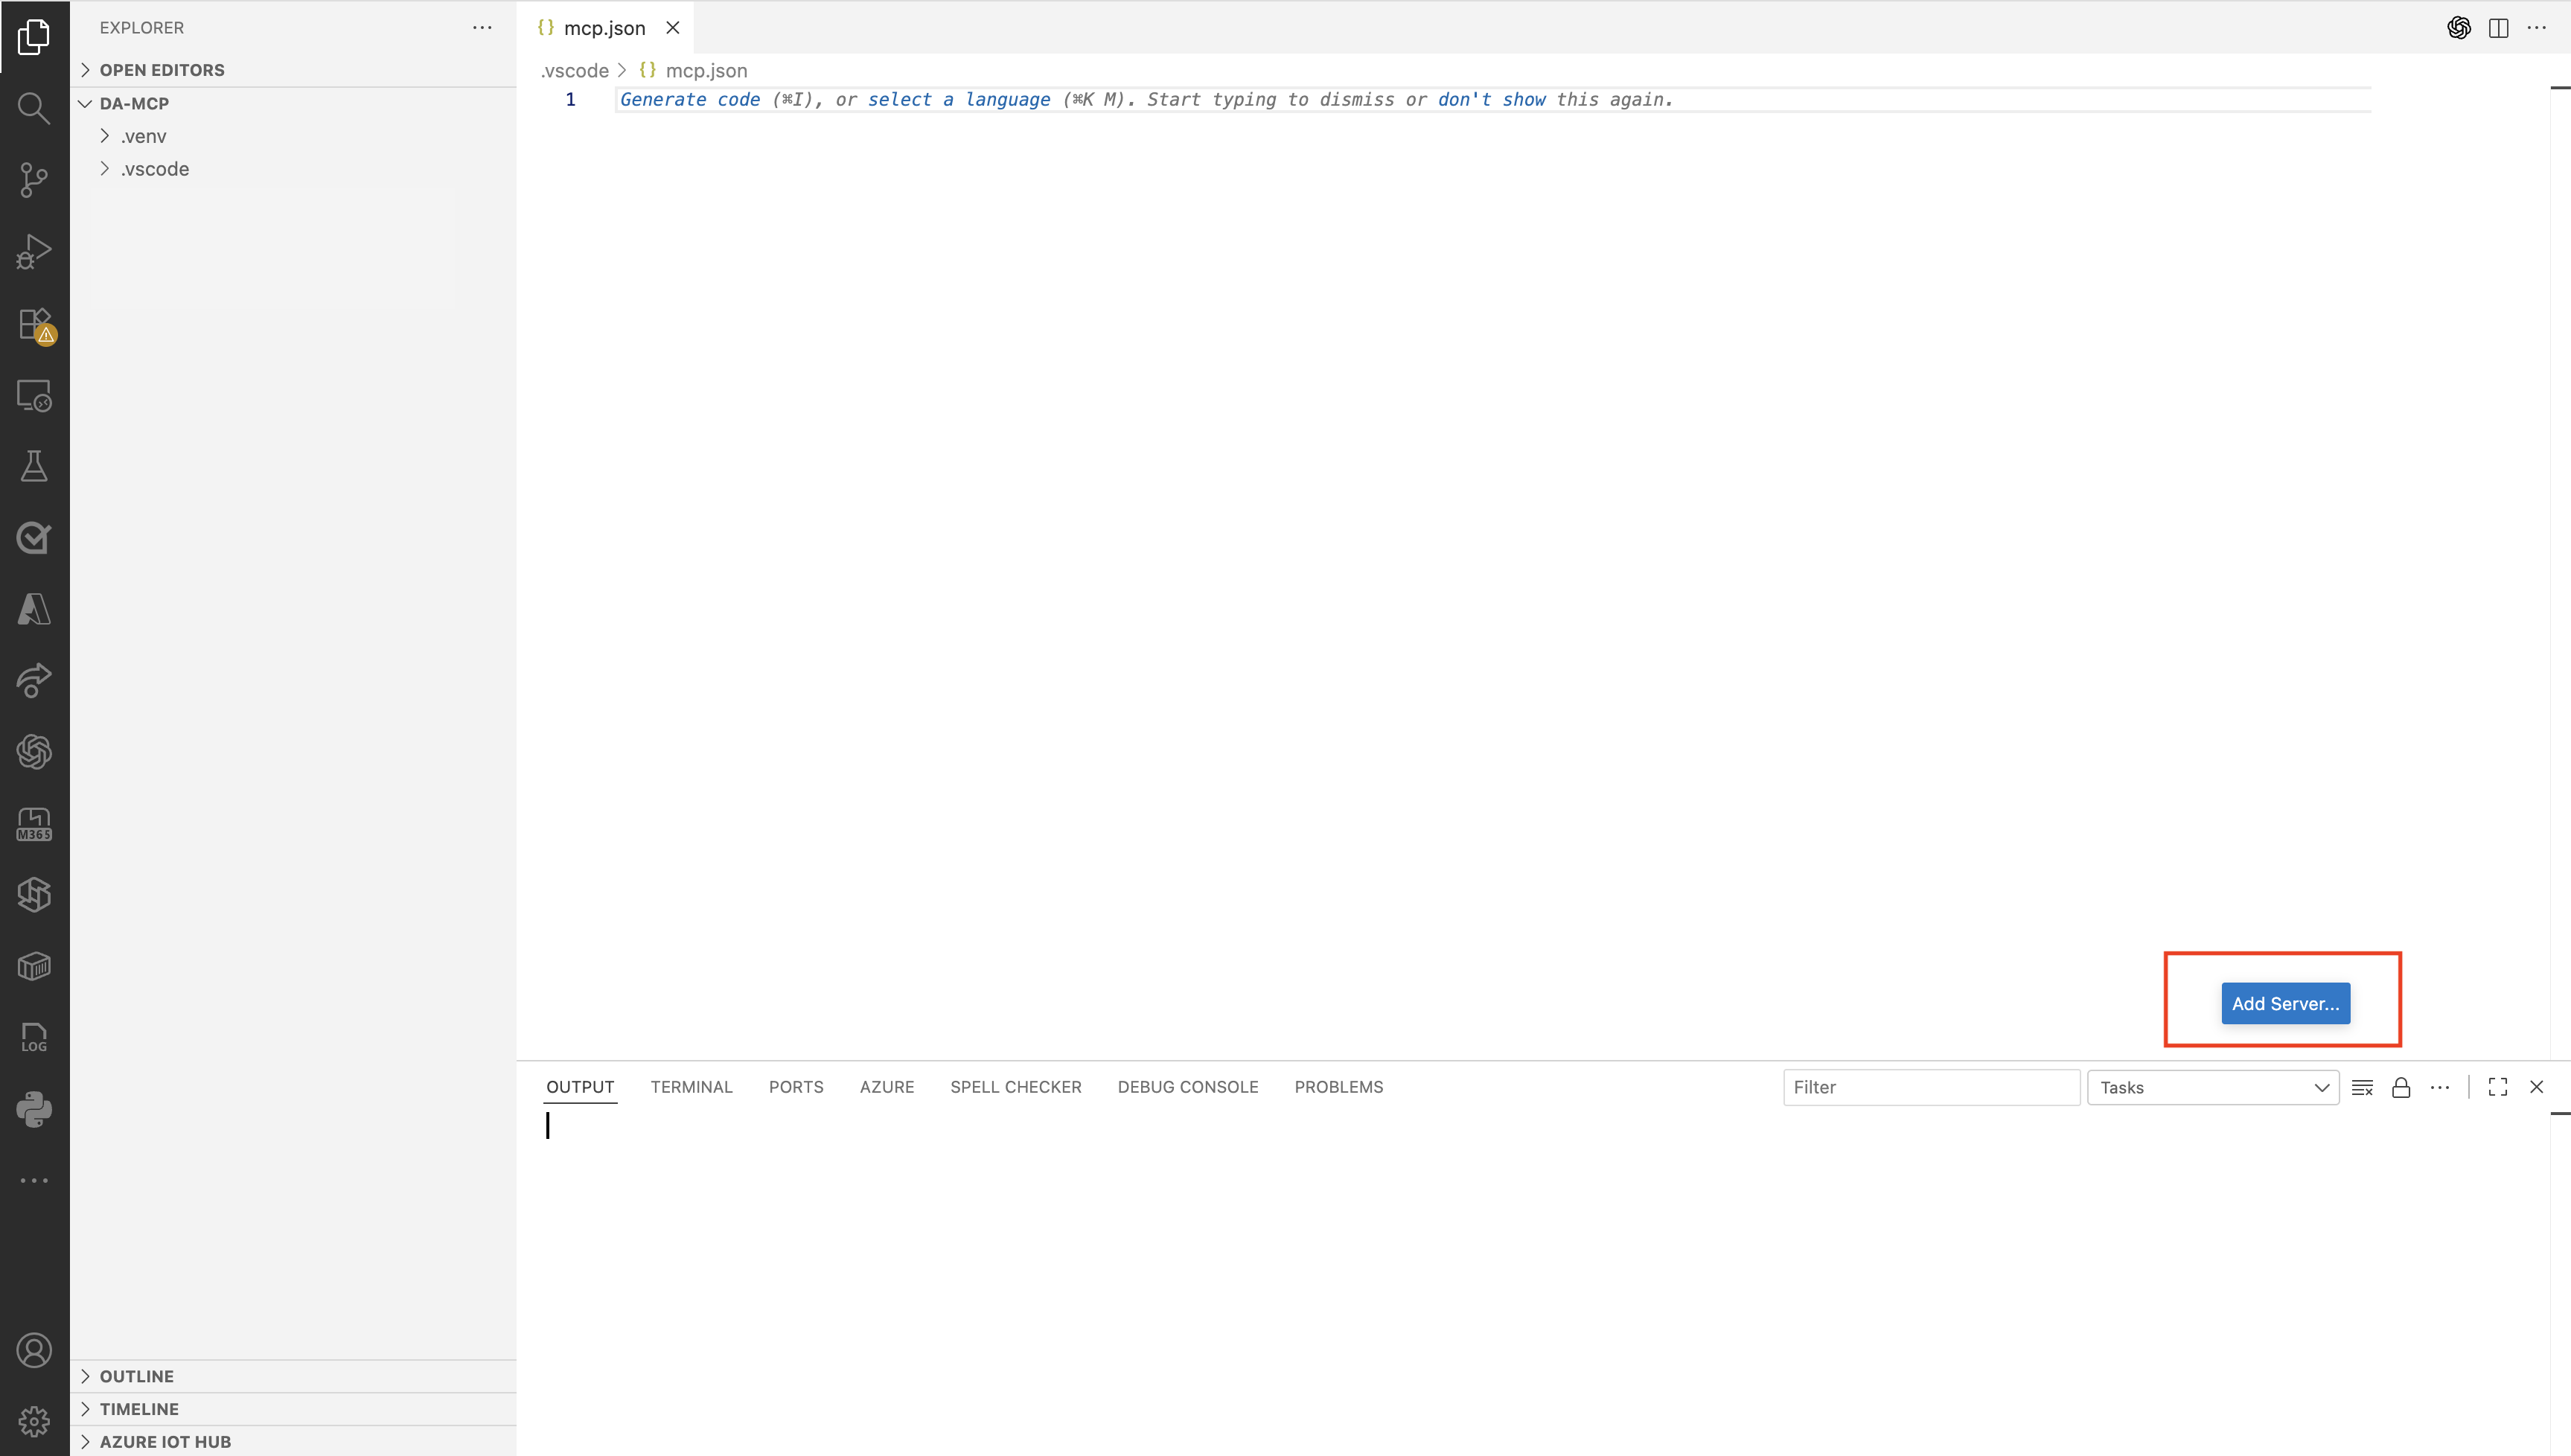Open the Manage gear menu
Screen dimensions: 2571x1456
pyautogui.click(x=34, y=1420)
